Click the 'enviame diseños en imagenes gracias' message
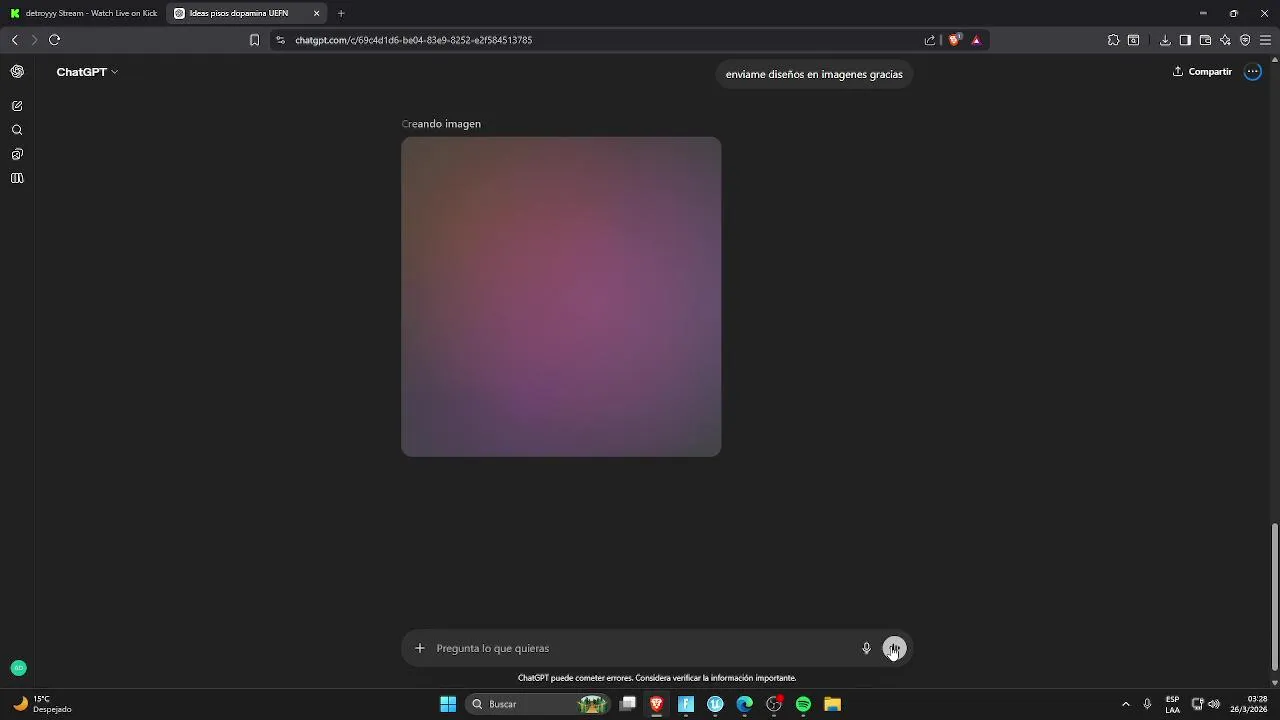 (814, 74)
